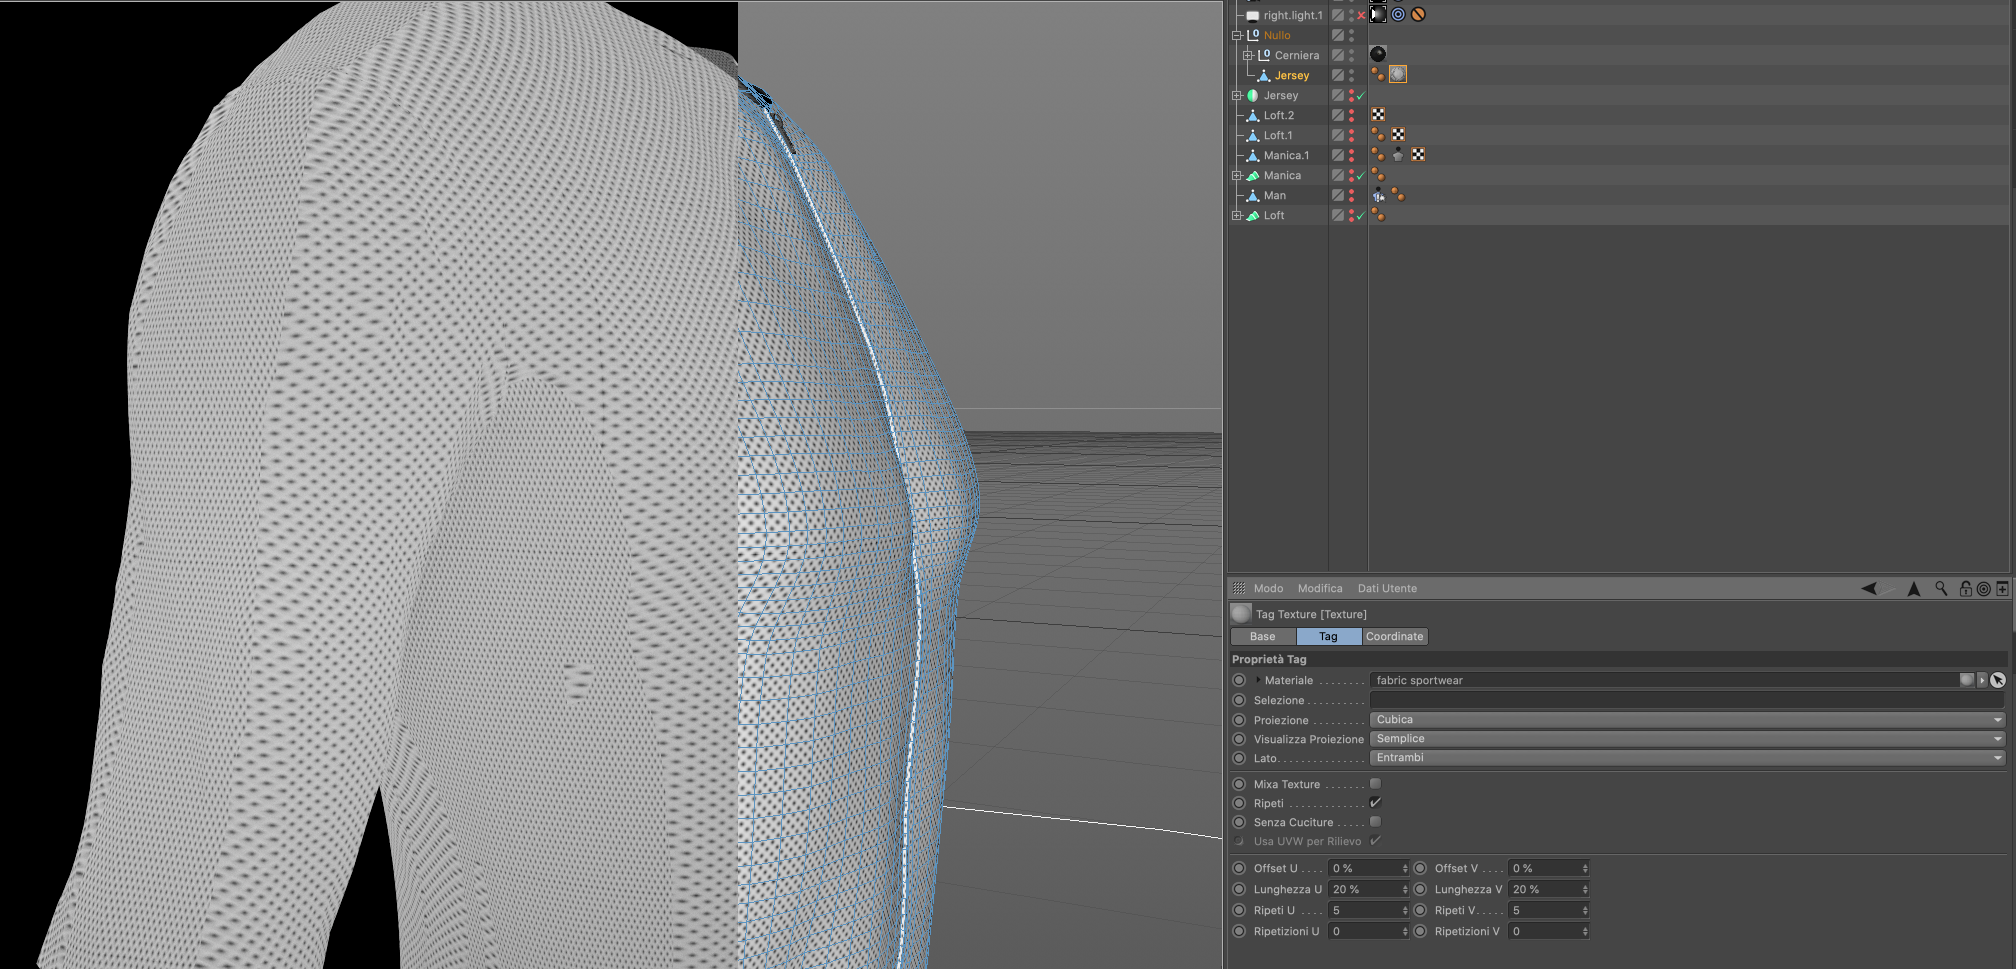2016x969 pixels.
Task: Toggle visibility dots for Man object
Action: point(1351,195)
